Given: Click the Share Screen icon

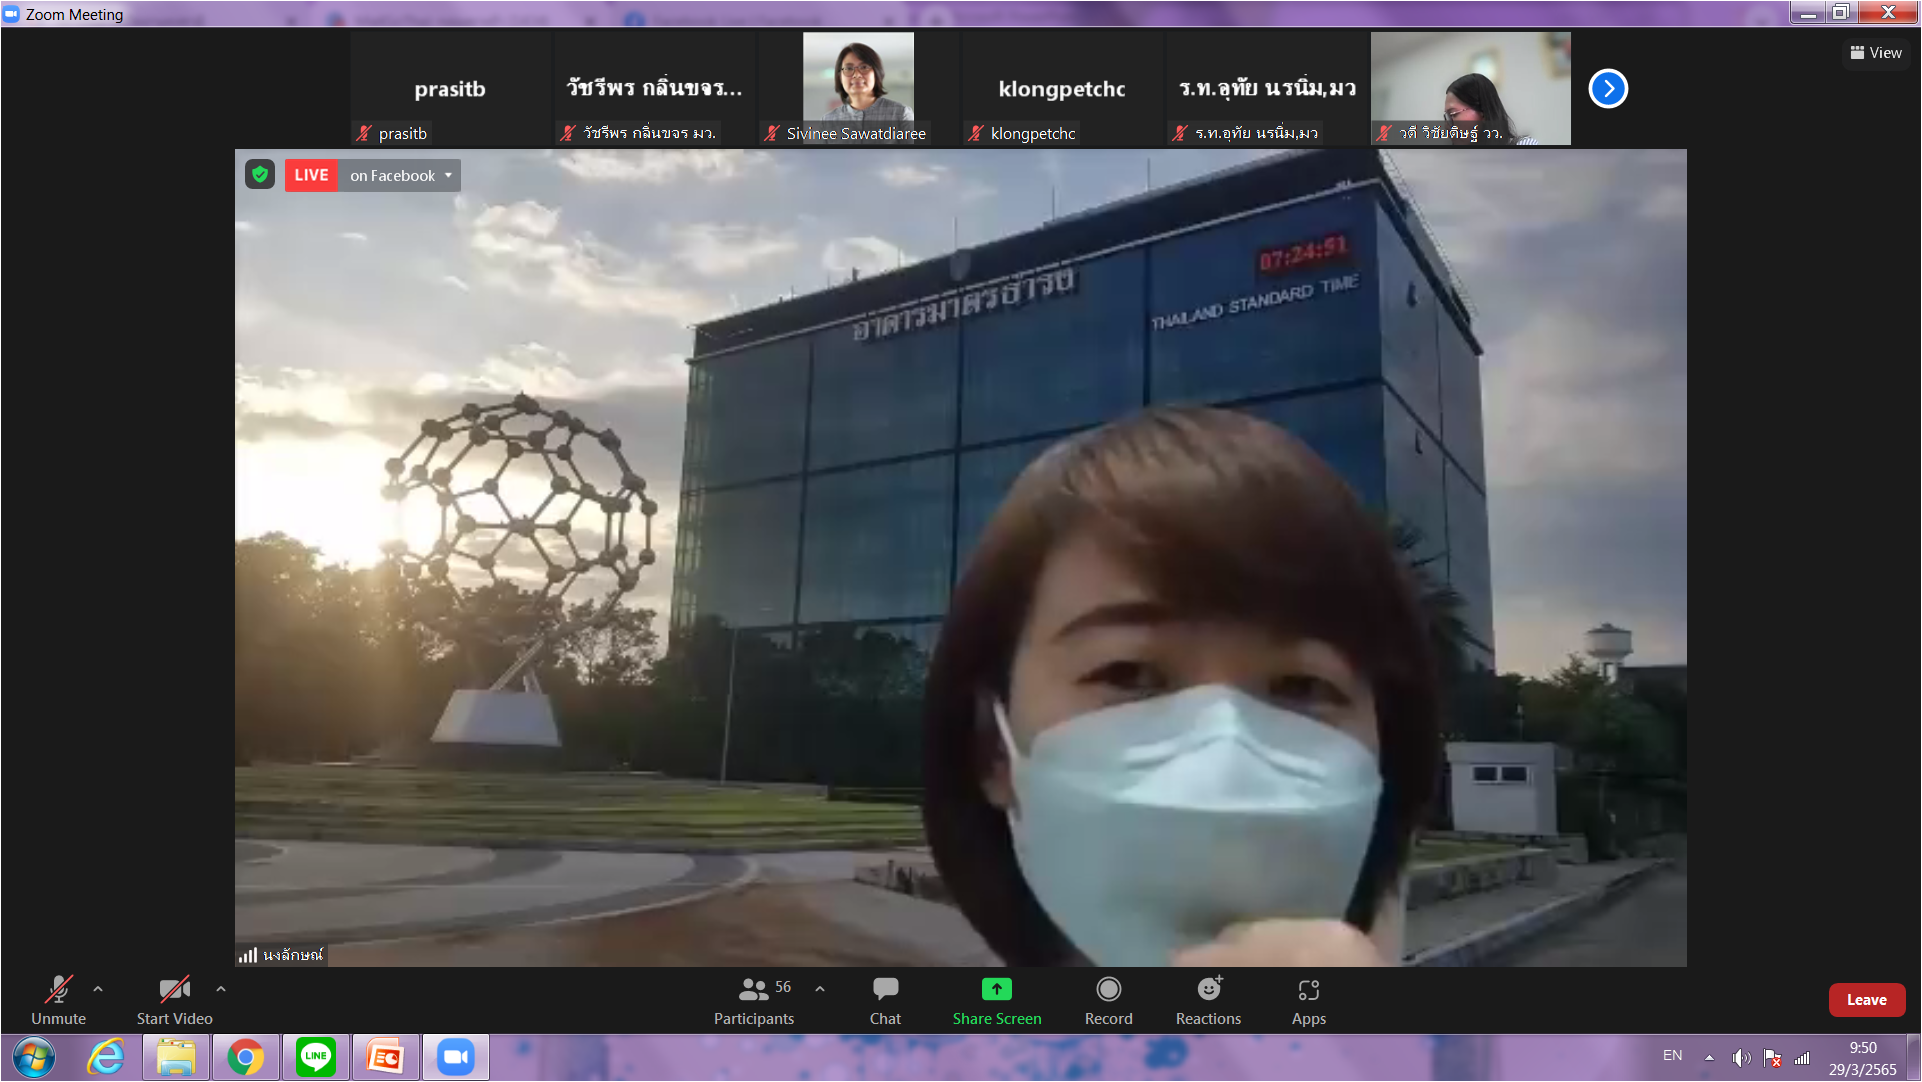Looking at the screenshot, I should pyautogui.click(x=996, y=989).
